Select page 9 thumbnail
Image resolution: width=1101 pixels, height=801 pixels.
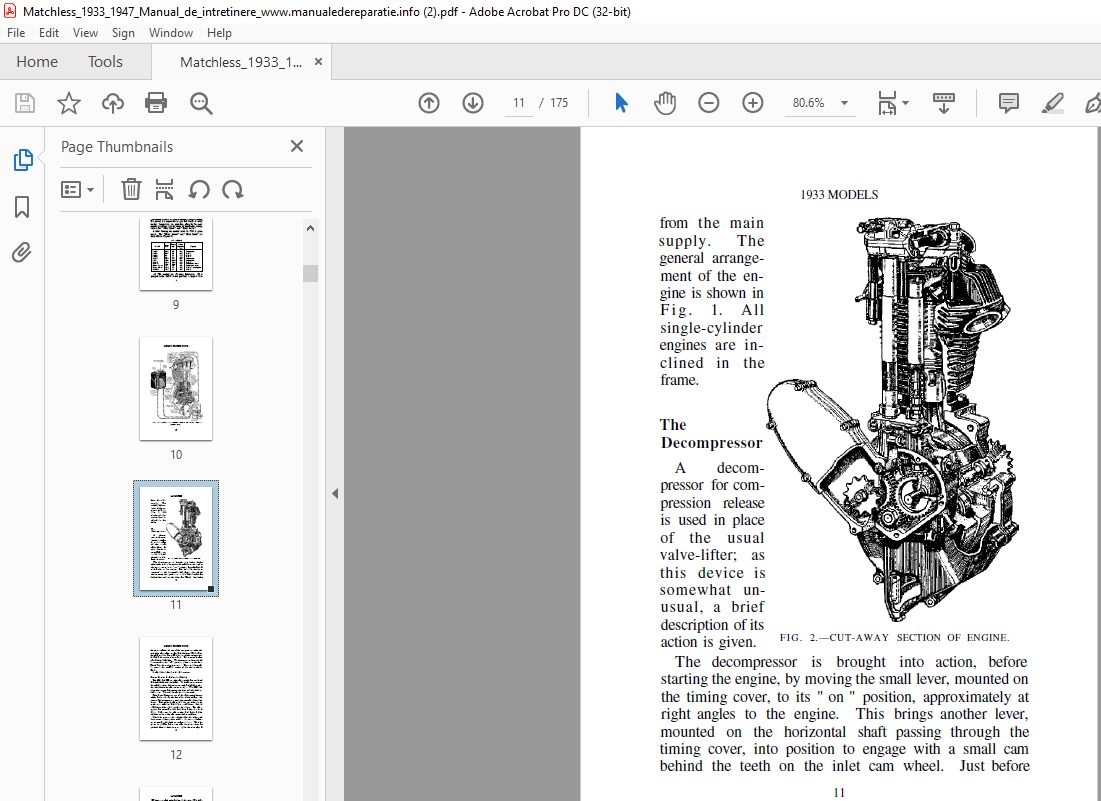click(x=176, y=254)
